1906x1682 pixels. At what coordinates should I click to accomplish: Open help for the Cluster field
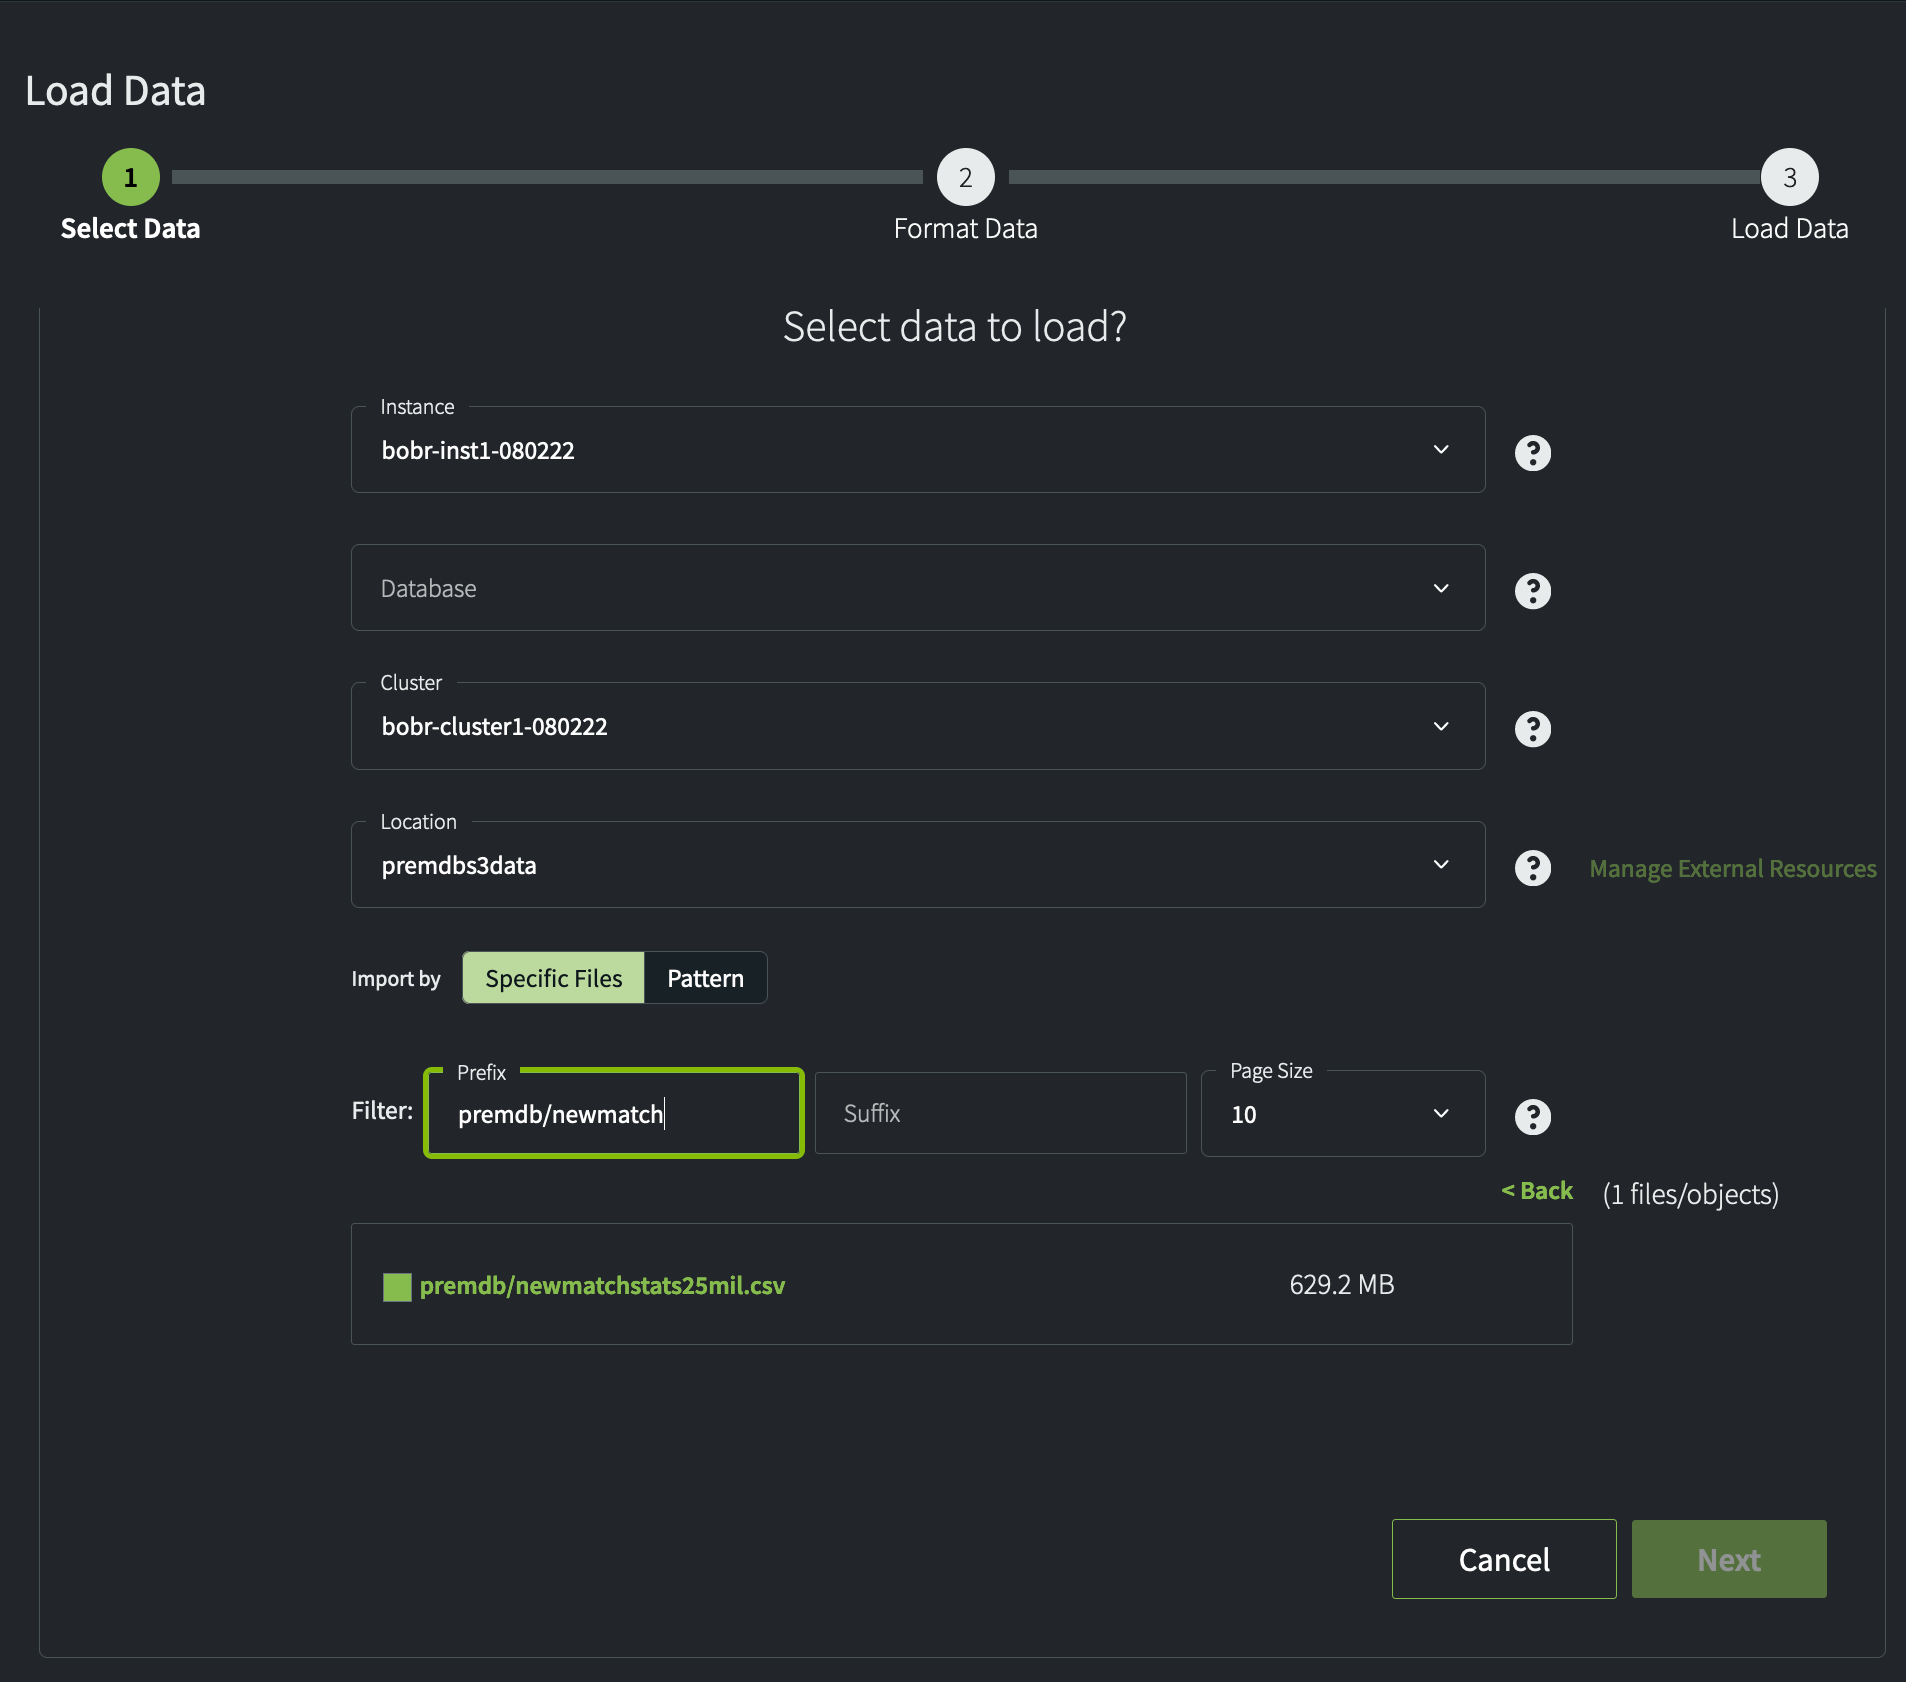coord(1532,729)
